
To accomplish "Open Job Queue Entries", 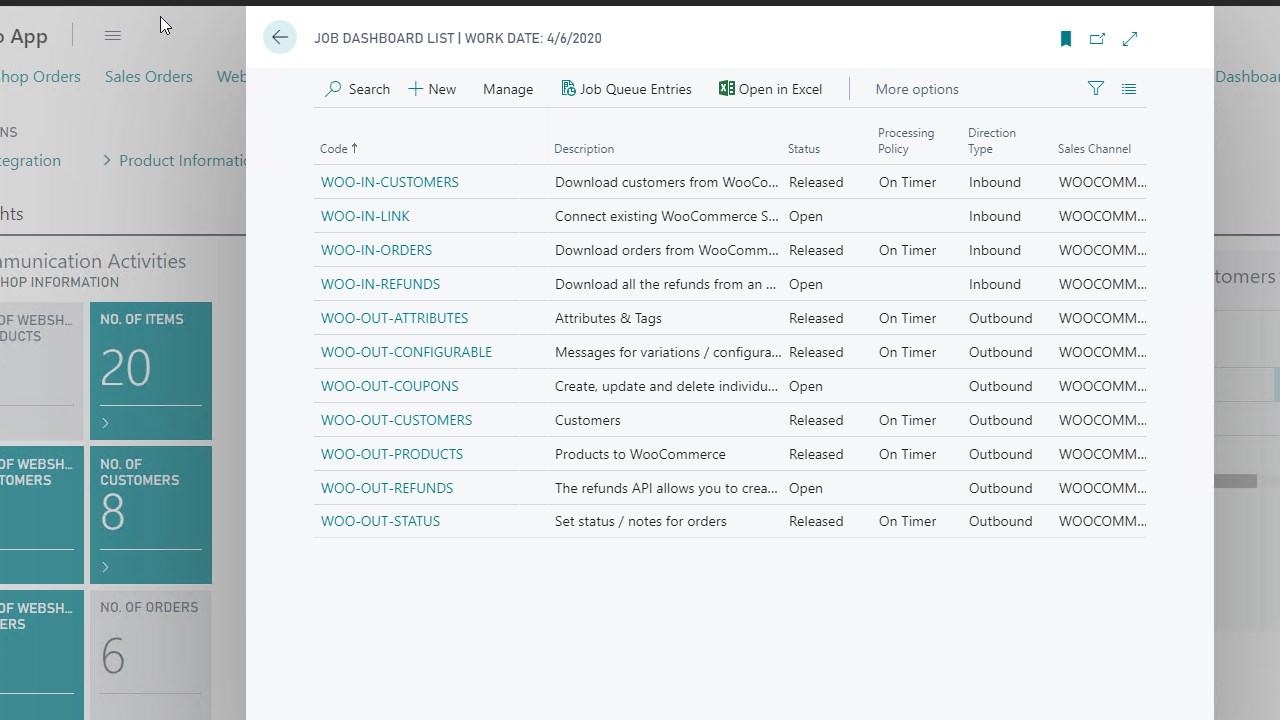I will pos(626,89).
